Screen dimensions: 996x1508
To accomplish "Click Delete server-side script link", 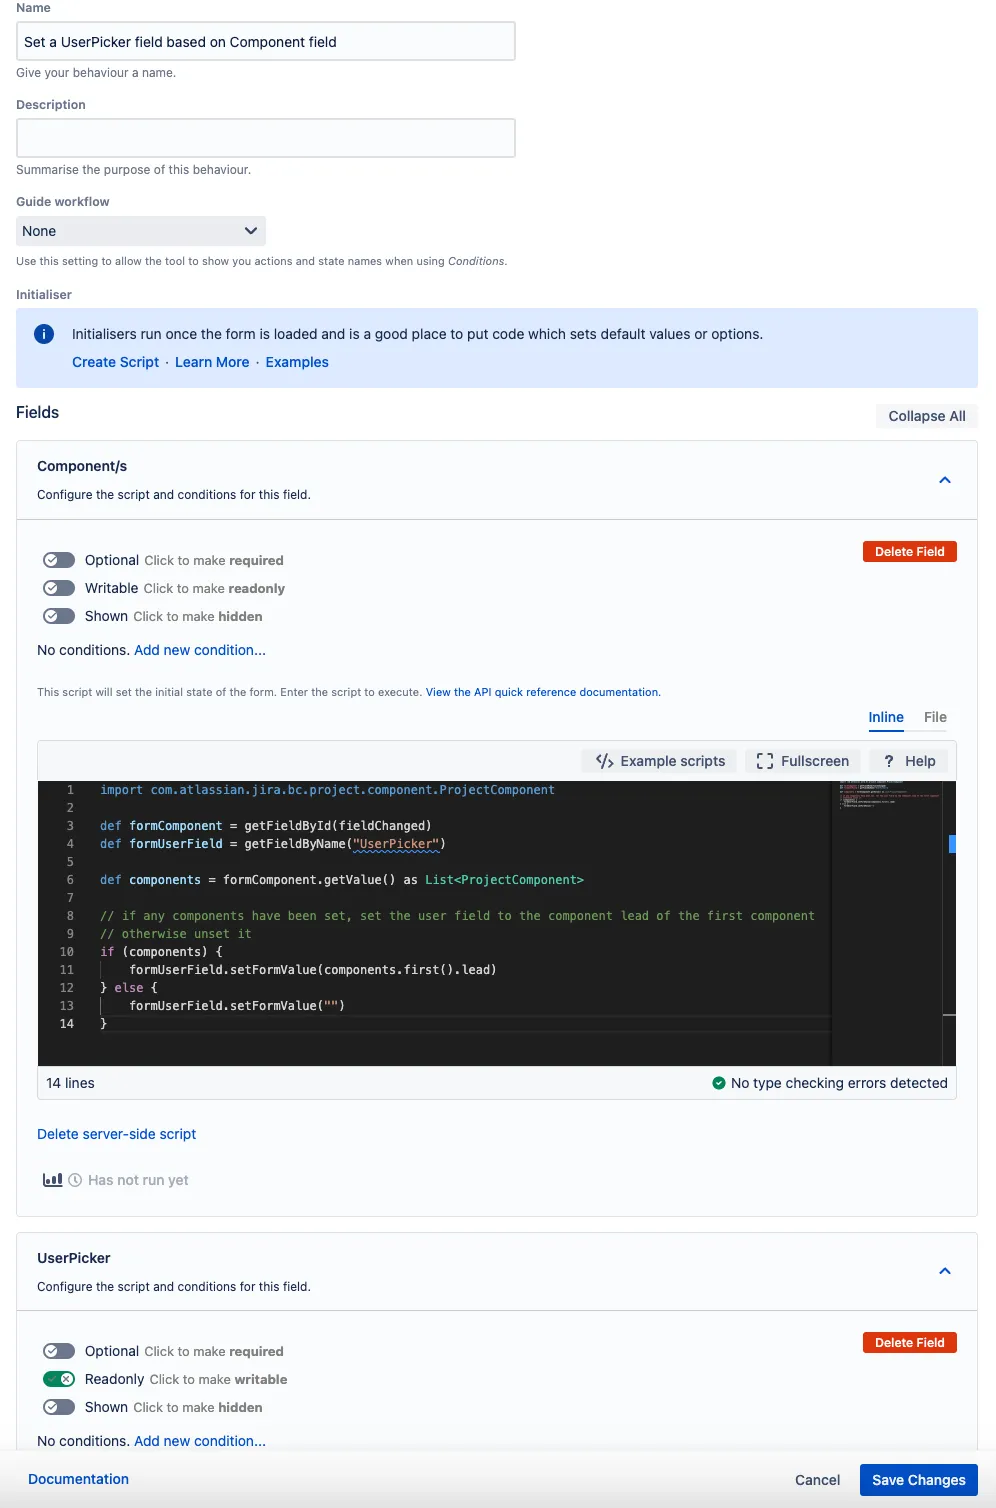I will click(x=116, y=1134).
